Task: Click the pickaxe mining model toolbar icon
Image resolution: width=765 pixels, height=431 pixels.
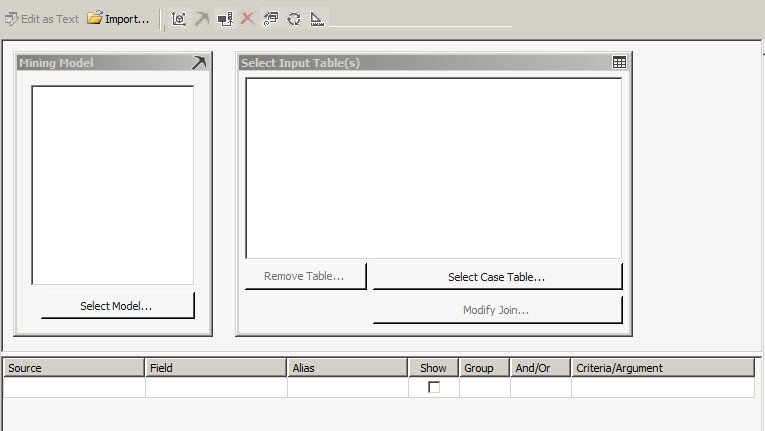Action: point(201,19)
